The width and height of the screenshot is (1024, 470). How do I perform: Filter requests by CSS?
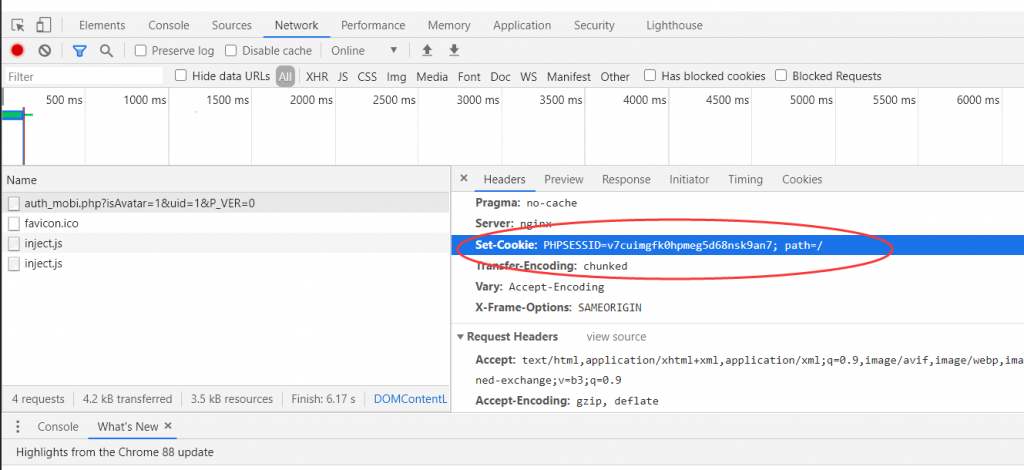[x=367, y=76]
